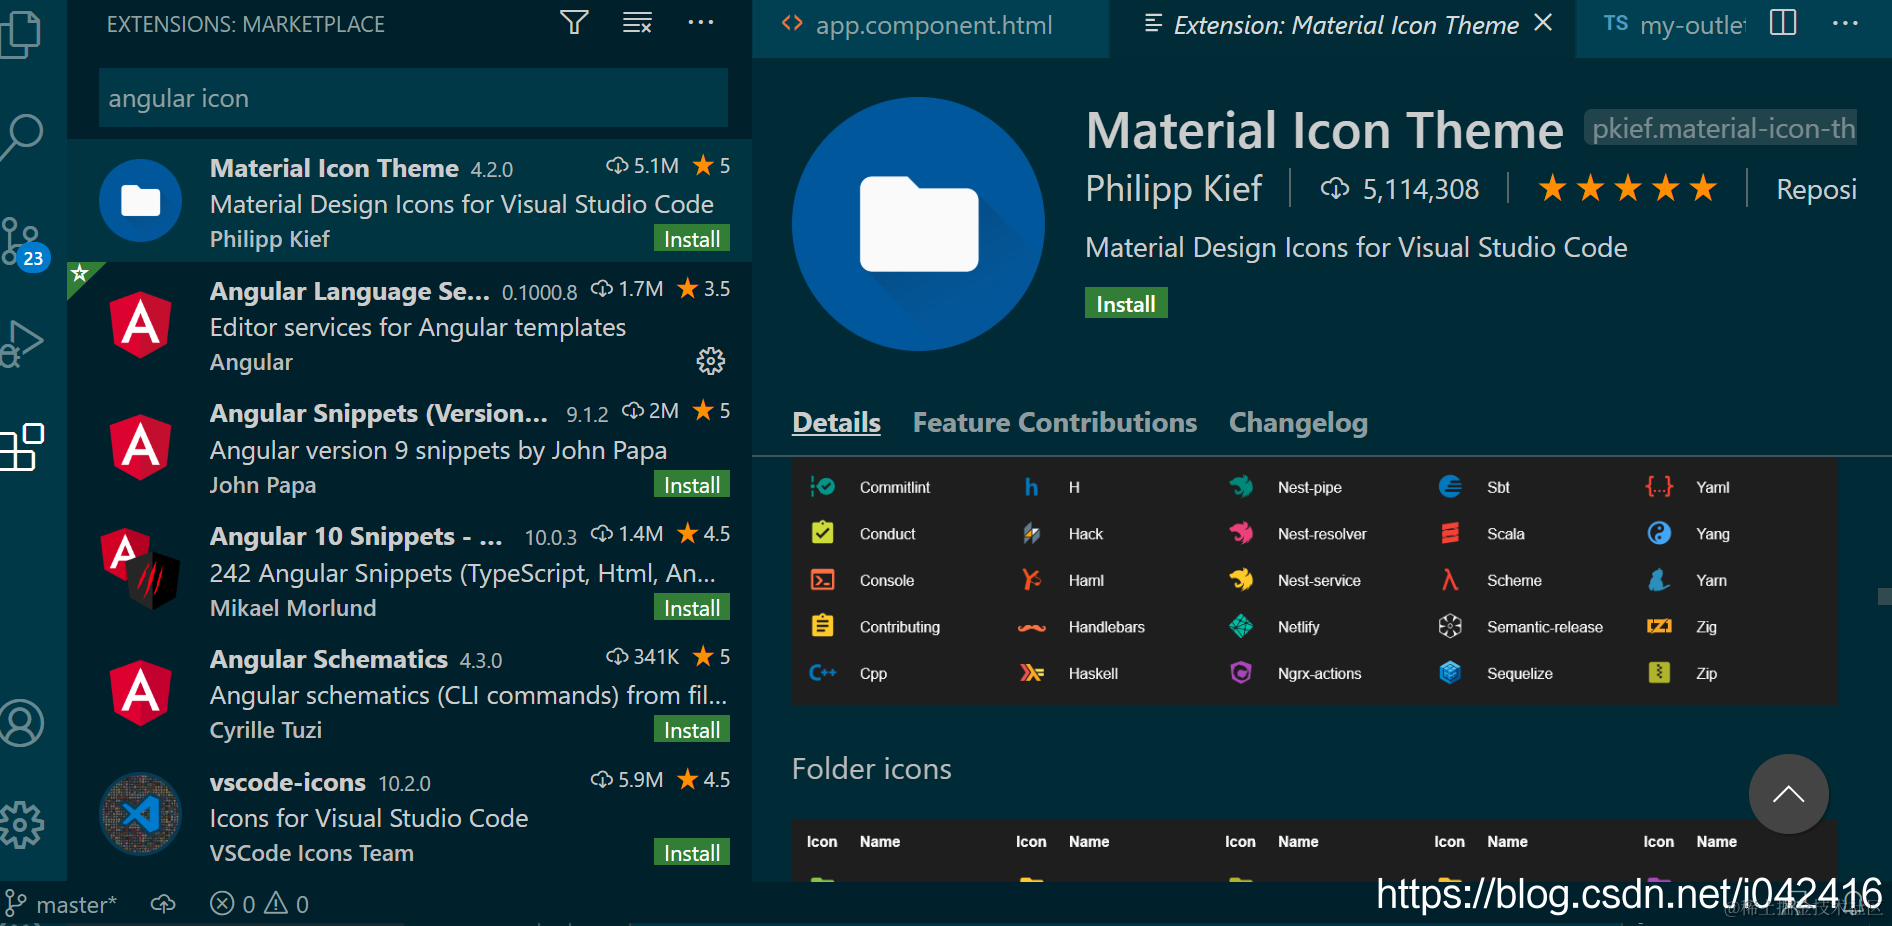Open Extensions panel more actions menu

pyautogui.click(x=701, y=22)
